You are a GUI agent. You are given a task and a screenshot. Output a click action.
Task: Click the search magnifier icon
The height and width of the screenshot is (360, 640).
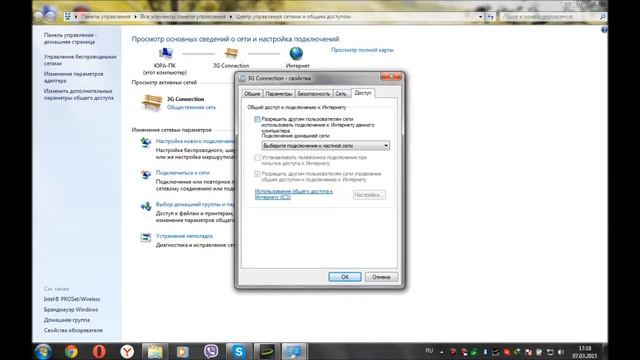[x=602, y=17]
